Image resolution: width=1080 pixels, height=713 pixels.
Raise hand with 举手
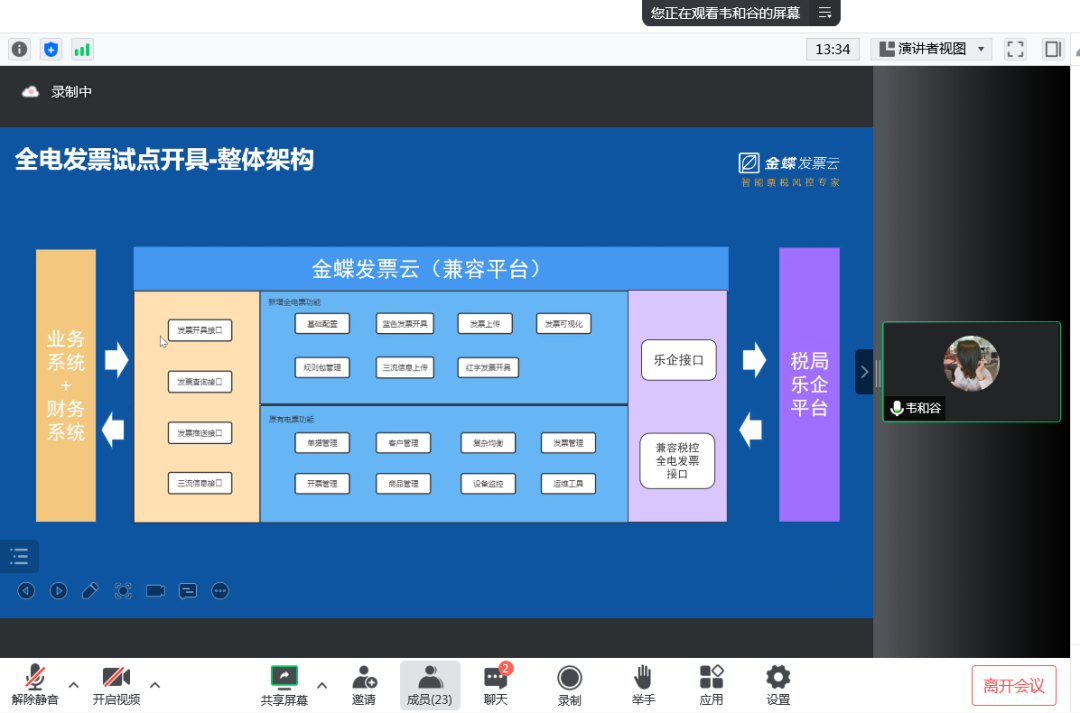click(643, 685)
